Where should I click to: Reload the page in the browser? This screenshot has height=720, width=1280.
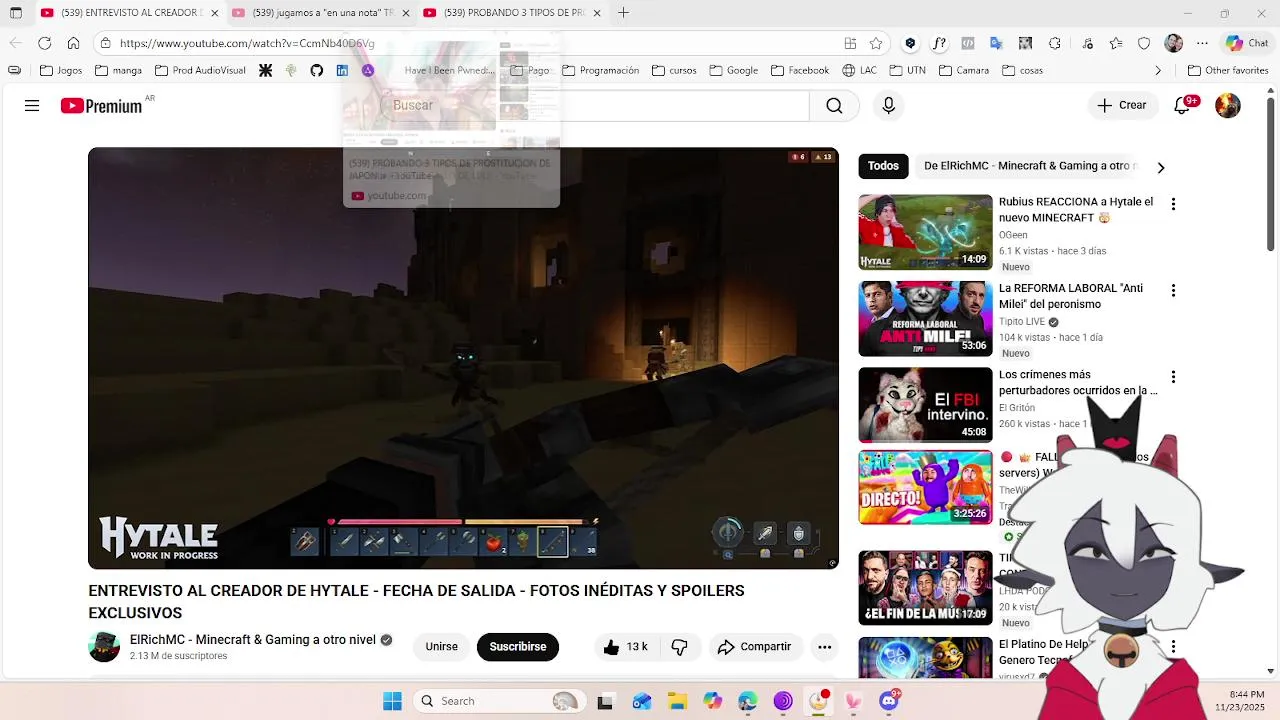click(44, 43)
